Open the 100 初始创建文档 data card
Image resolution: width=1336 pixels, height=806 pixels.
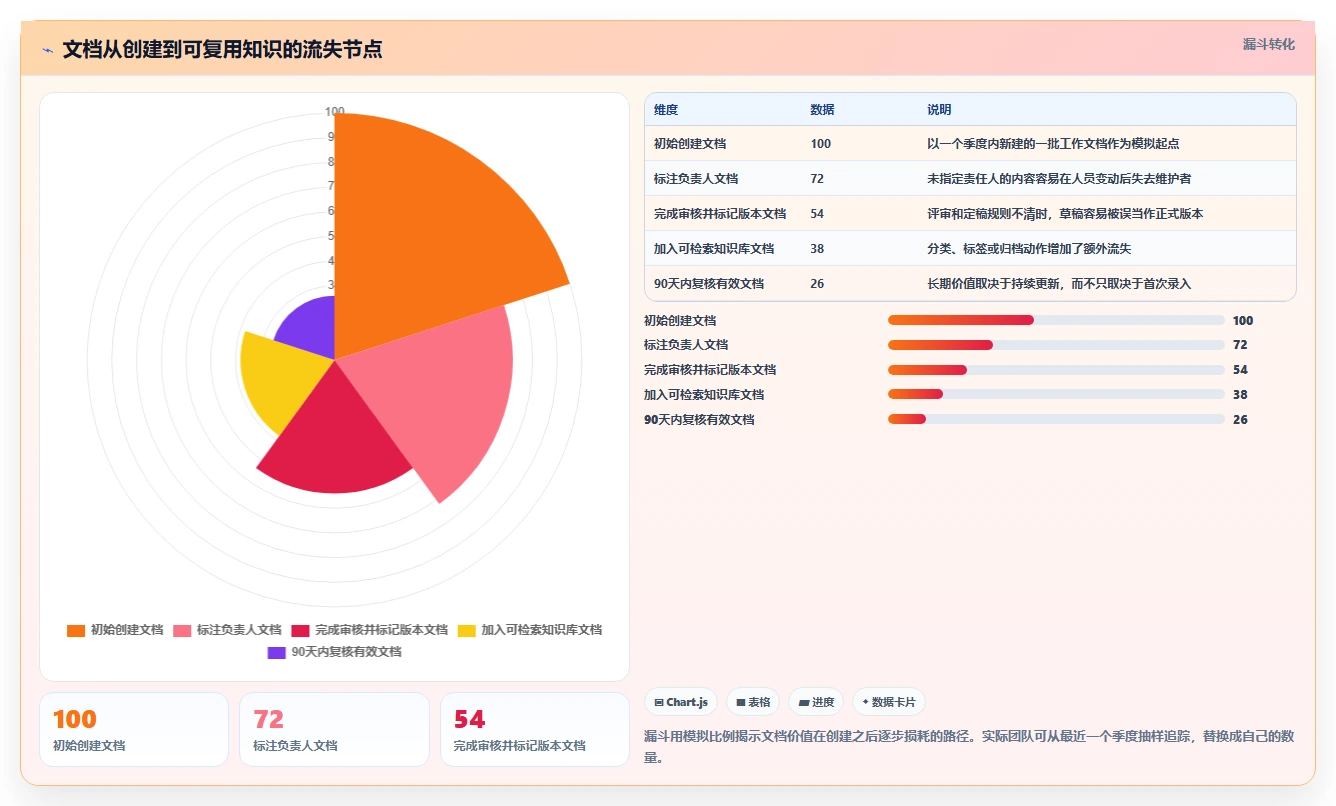(134, 729)
